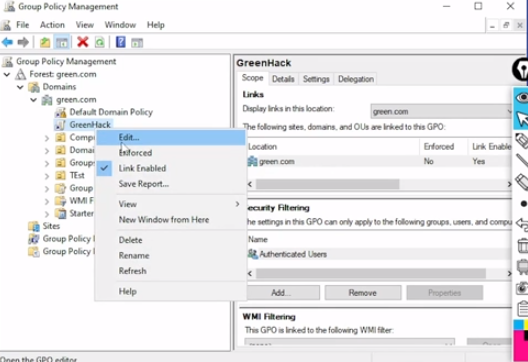Click the eye icon in side toolbar
This screenshot has width=528, height=362.
[x=522, y=97]
